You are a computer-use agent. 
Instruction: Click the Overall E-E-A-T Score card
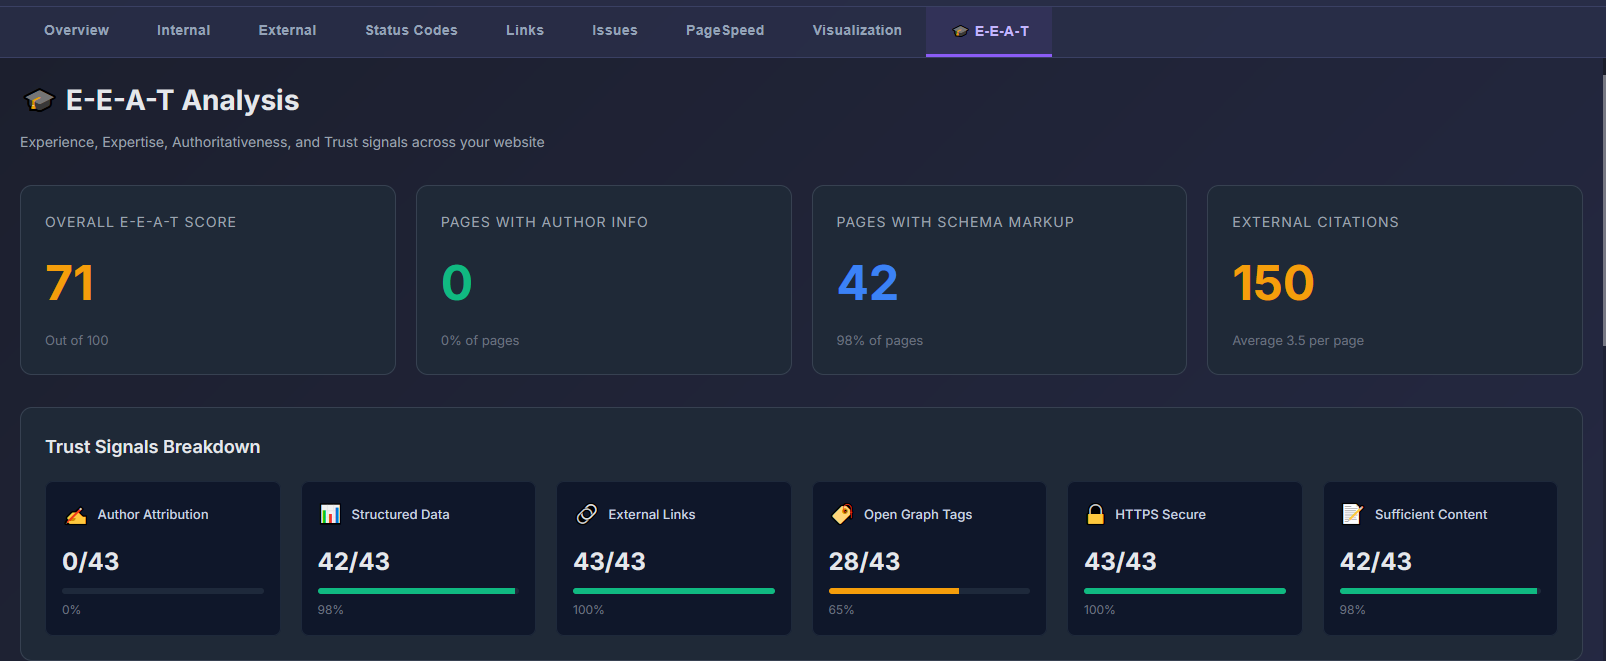[x=208, y=280]
